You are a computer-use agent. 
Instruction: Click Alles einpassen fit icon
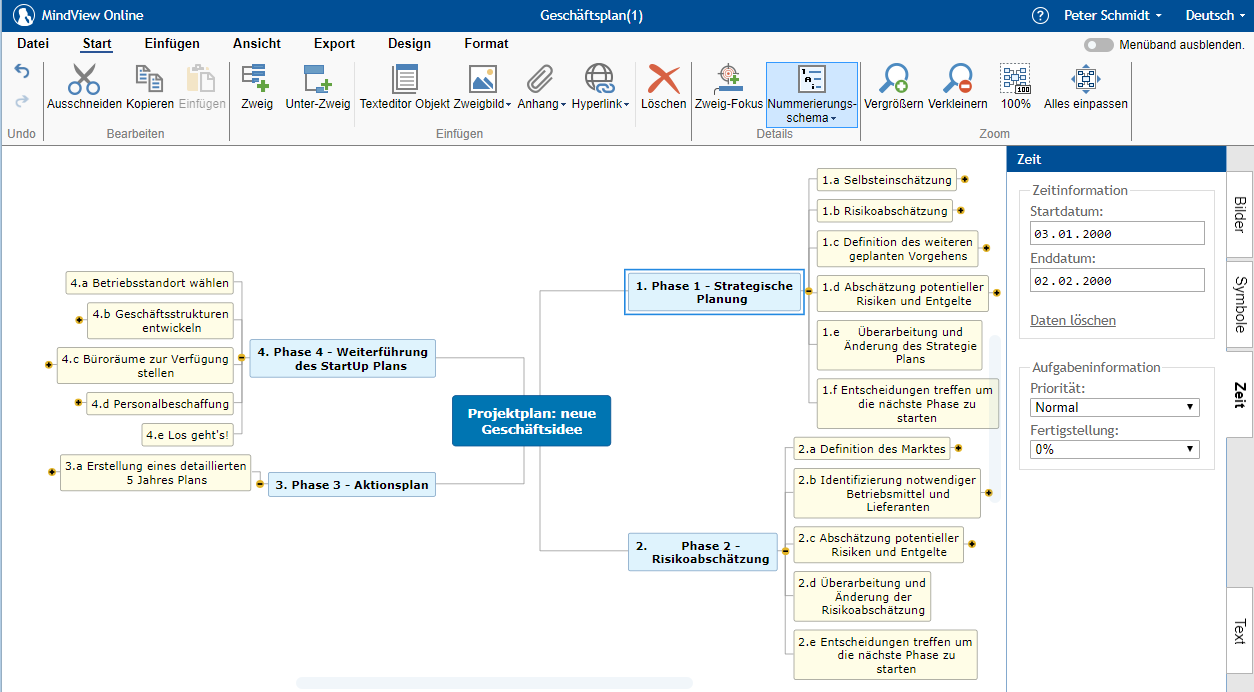click(1086, 79)
